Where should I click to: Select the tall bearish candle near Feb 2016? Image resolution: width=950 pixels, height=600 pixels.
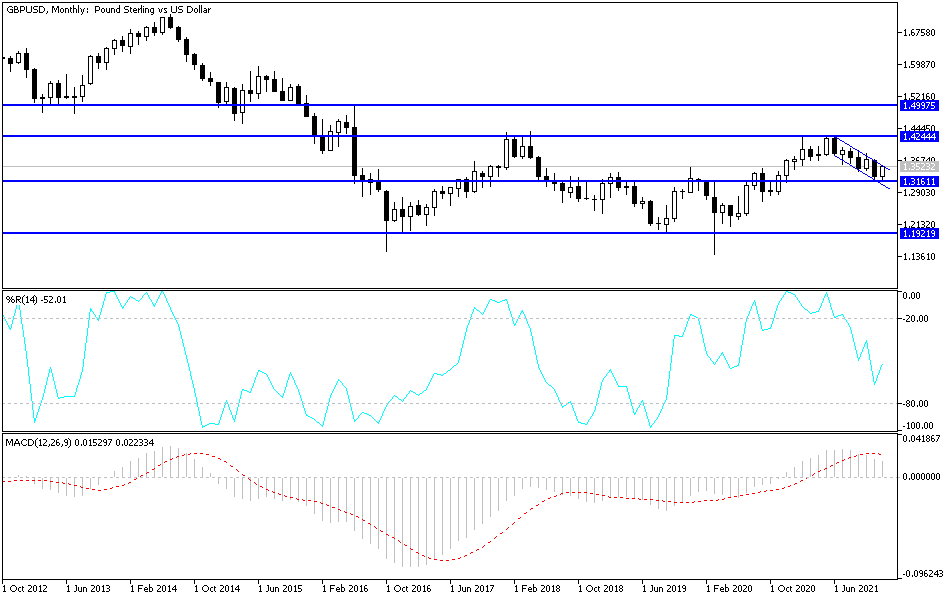click(x=353, y=150)
